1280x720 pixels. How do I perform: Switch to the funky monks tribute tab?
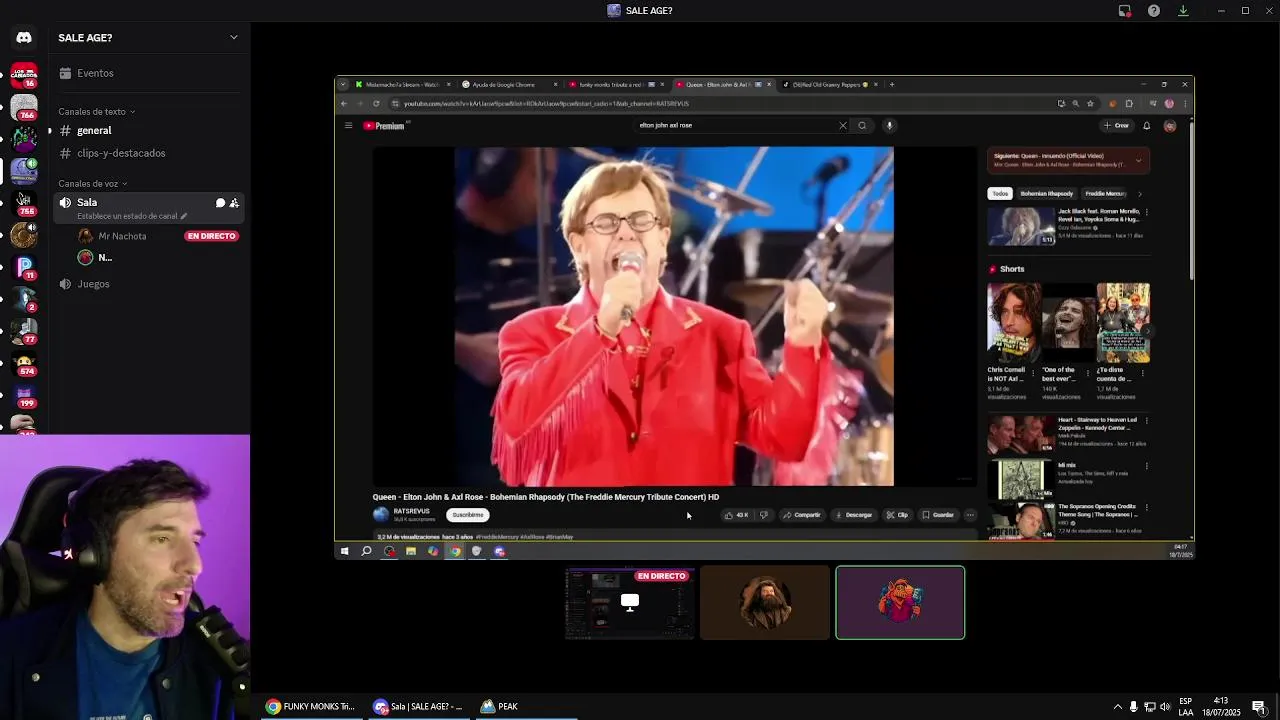[617, 85]
